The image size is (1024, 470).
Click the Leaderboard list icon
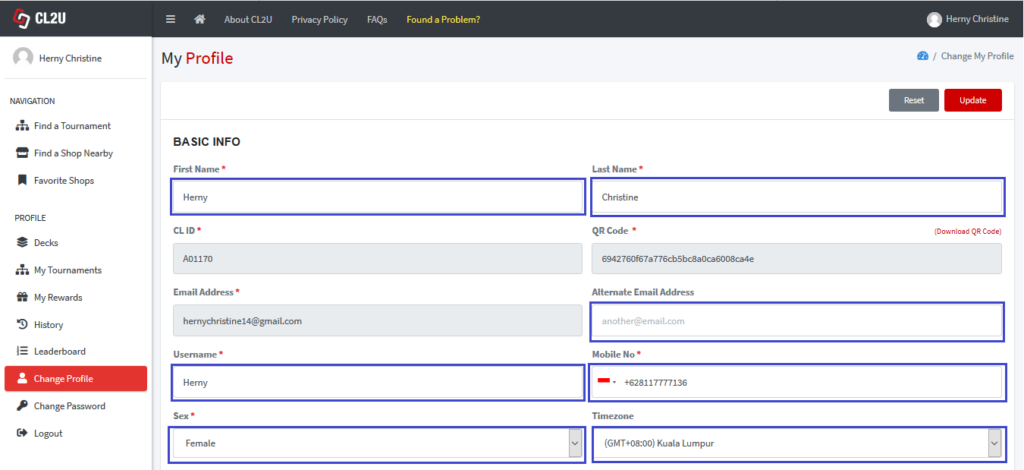click(x=22, y=351)
